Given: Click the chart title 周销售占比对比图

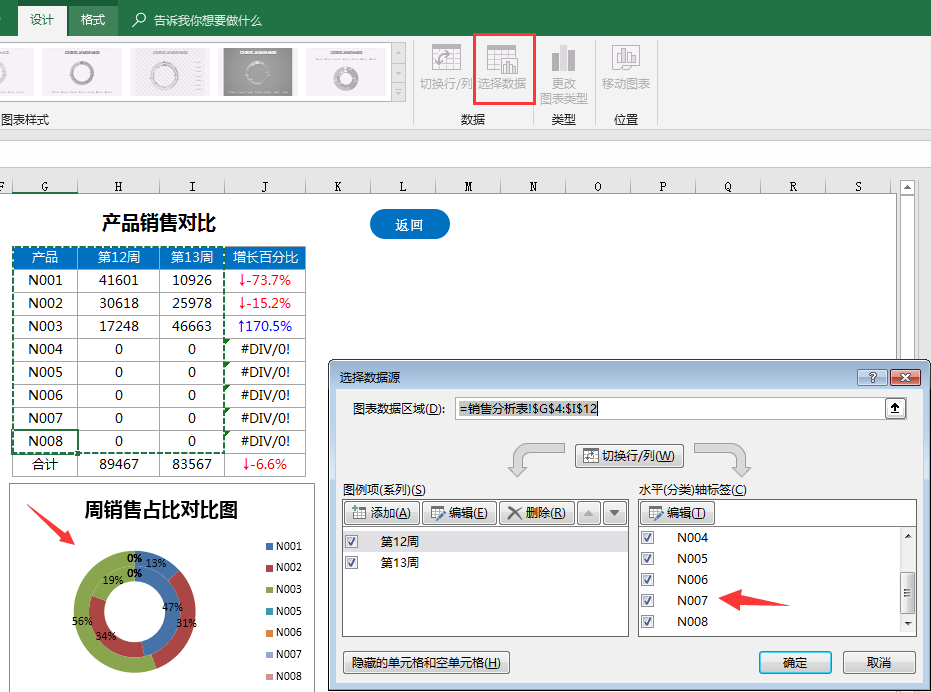Looking at the screenshot, I should coord(161,510).
